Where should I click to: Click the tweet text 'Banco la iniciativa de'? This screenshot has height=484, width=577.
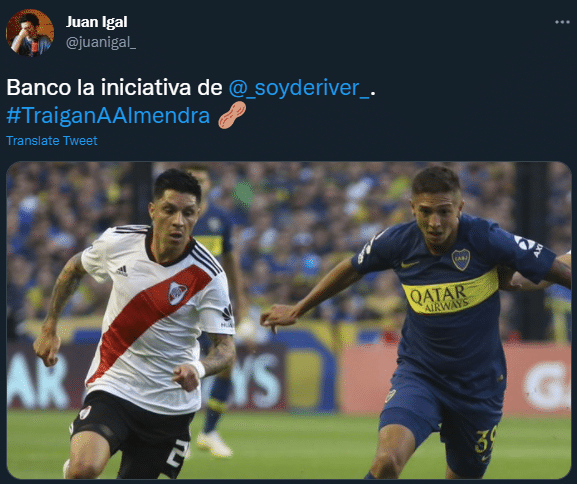click(x=114, y=88)
